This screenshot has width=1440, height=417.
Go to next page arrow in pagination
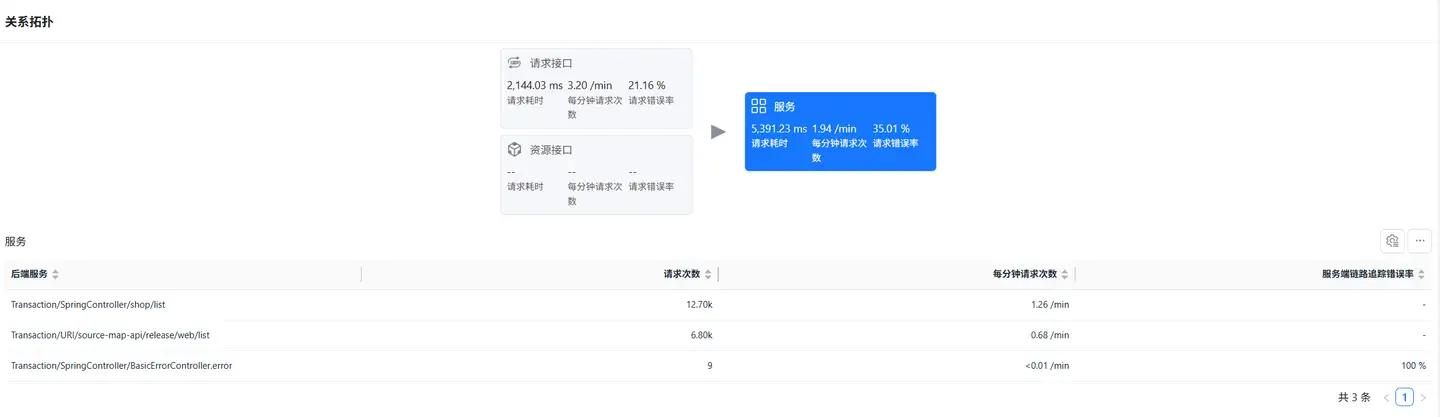(1423, 398)
